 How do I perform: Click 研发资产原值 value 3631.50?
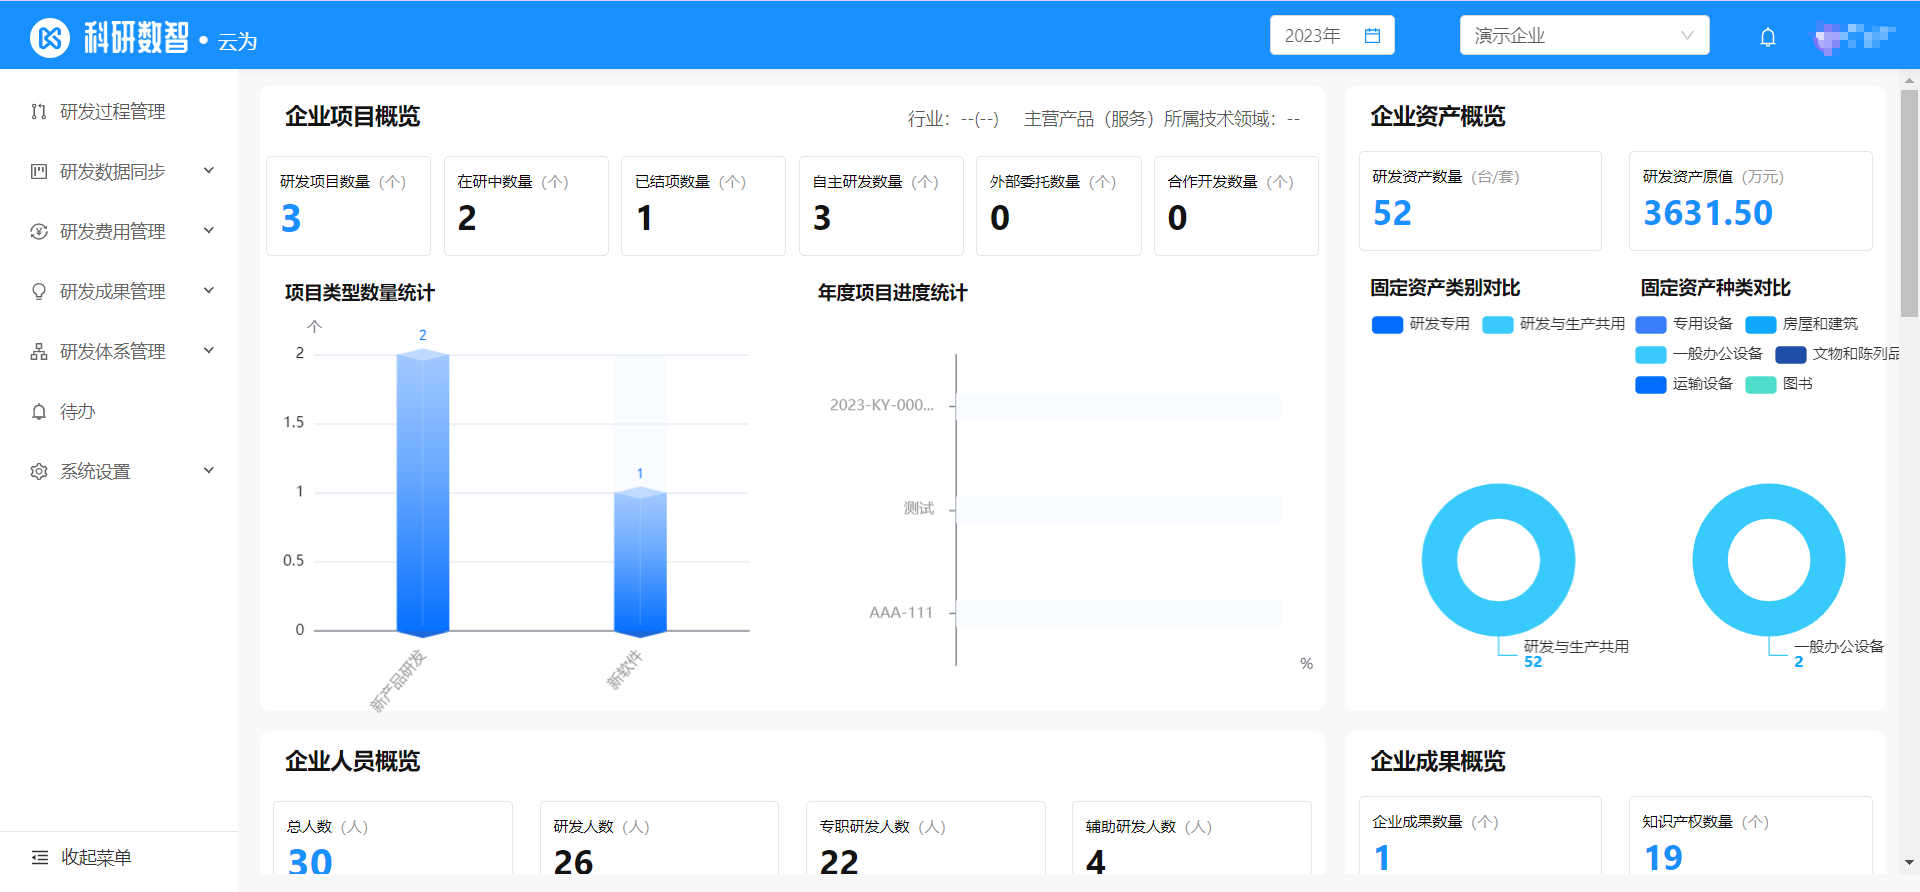point(1708,213)
